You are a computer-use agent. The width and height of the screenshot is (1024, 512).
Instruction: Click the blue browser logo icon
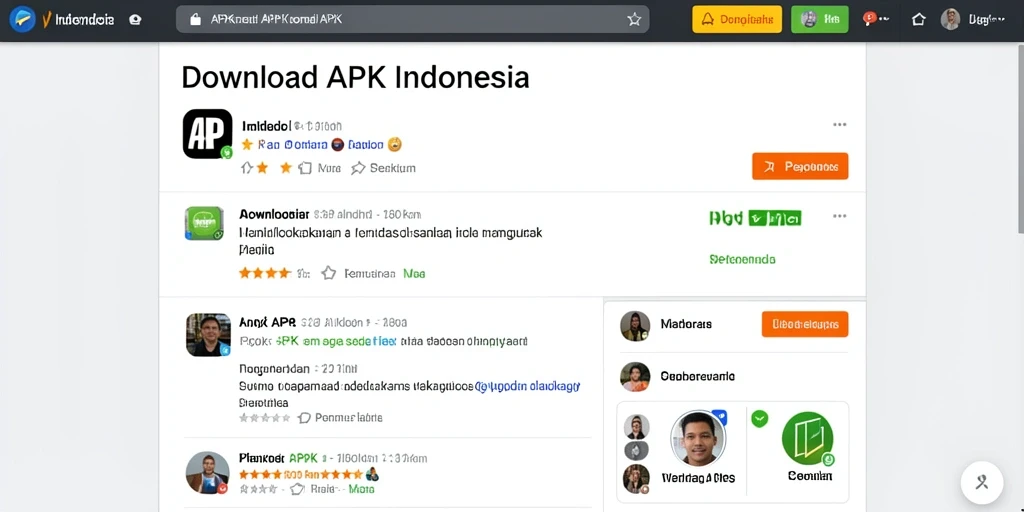click(22, 20)
